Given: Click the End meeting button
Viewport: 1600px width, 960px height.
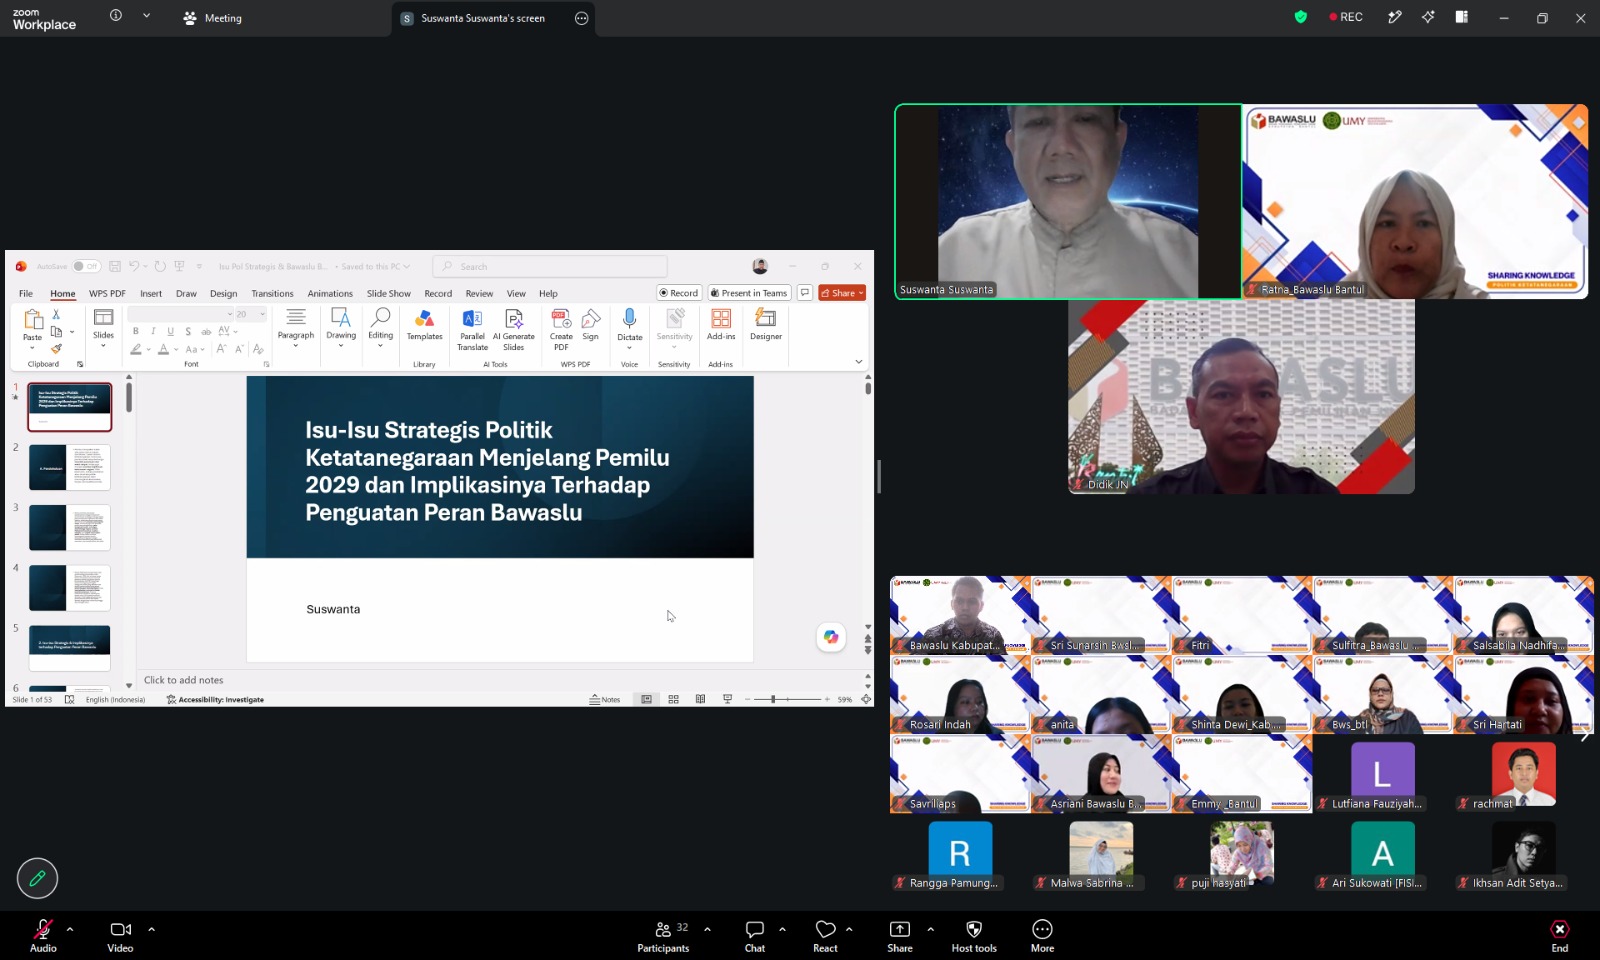Looking at the screenshot, I should click(x=1560, y=936).
